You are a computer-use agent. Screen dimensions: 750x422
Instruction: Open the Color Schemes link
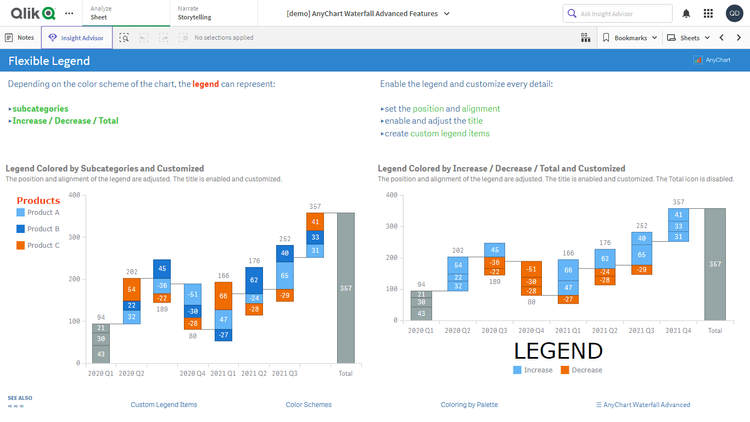[x=308, y=405]
